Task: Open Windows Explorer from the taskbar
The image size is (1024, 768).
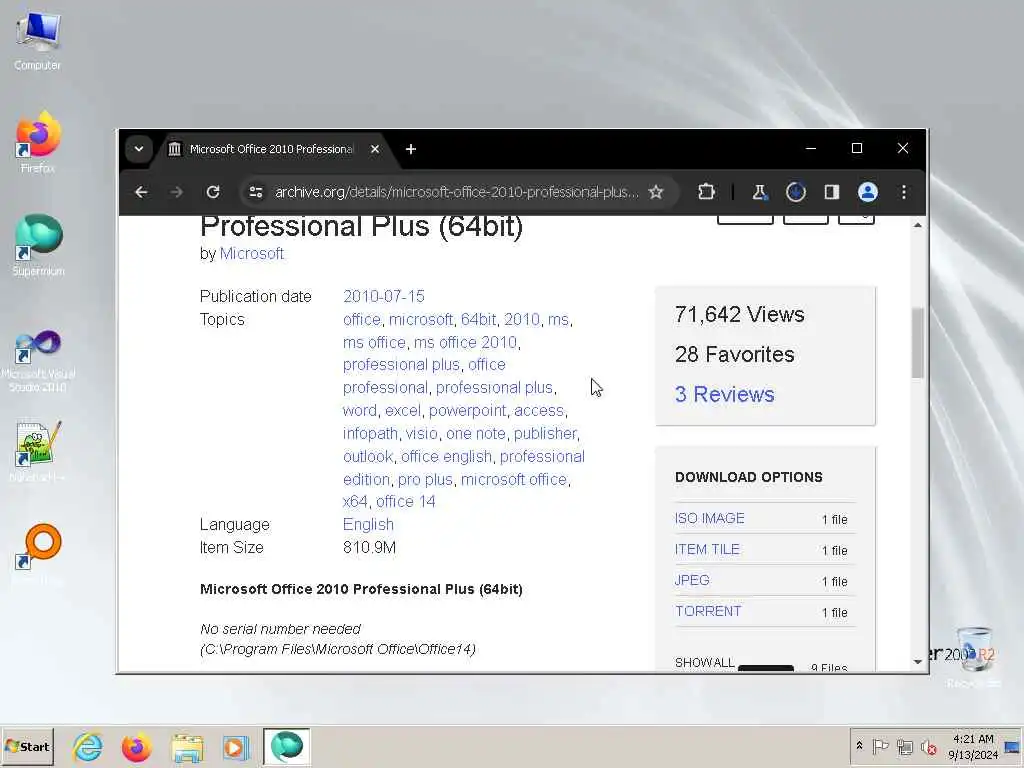Action: [x=187, y=747]
